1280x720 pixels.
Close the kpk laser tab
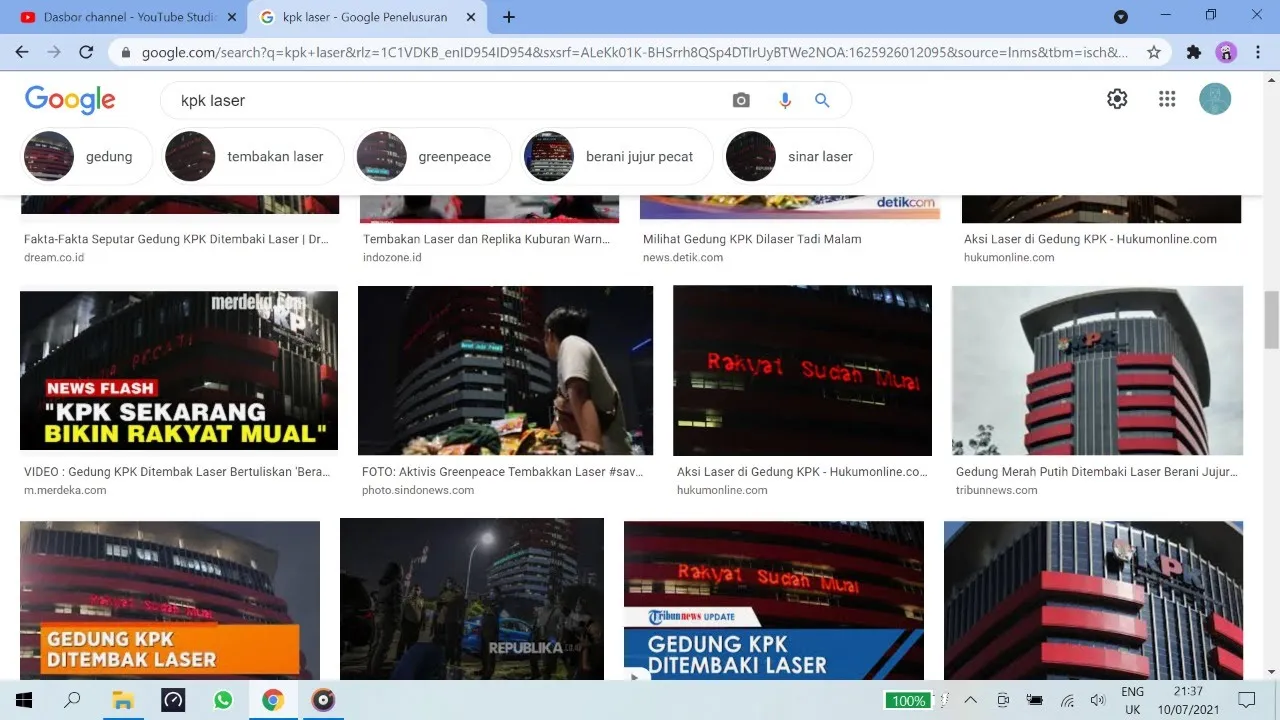coord(471,17)
